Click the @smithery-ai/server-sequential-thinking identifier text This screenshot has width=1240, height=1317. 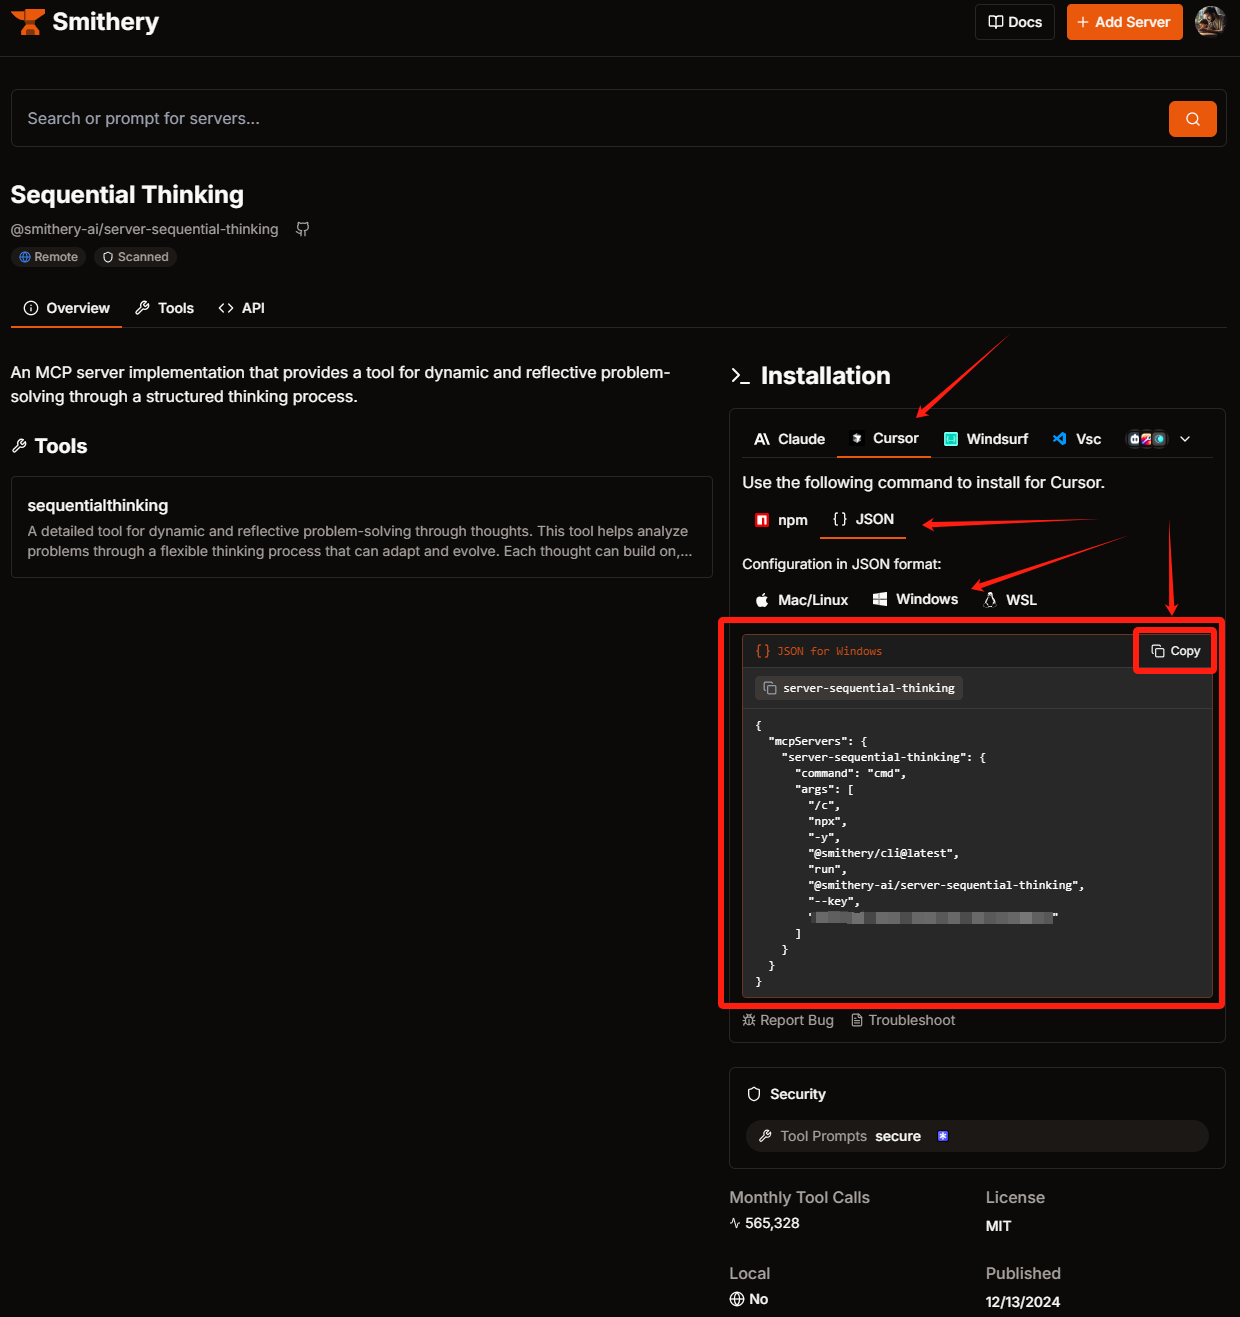click(x=145, y=229)
